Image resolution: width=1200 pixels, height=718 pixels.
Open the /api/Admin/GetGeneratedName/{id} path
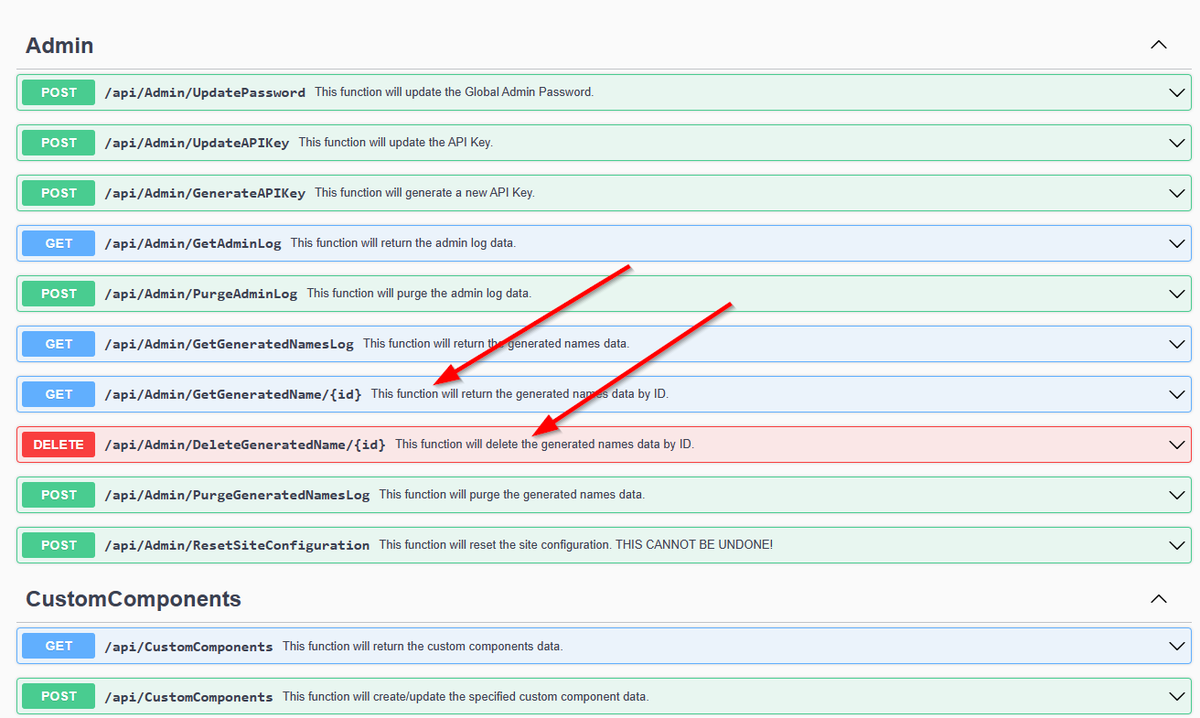tap(233, 394)
